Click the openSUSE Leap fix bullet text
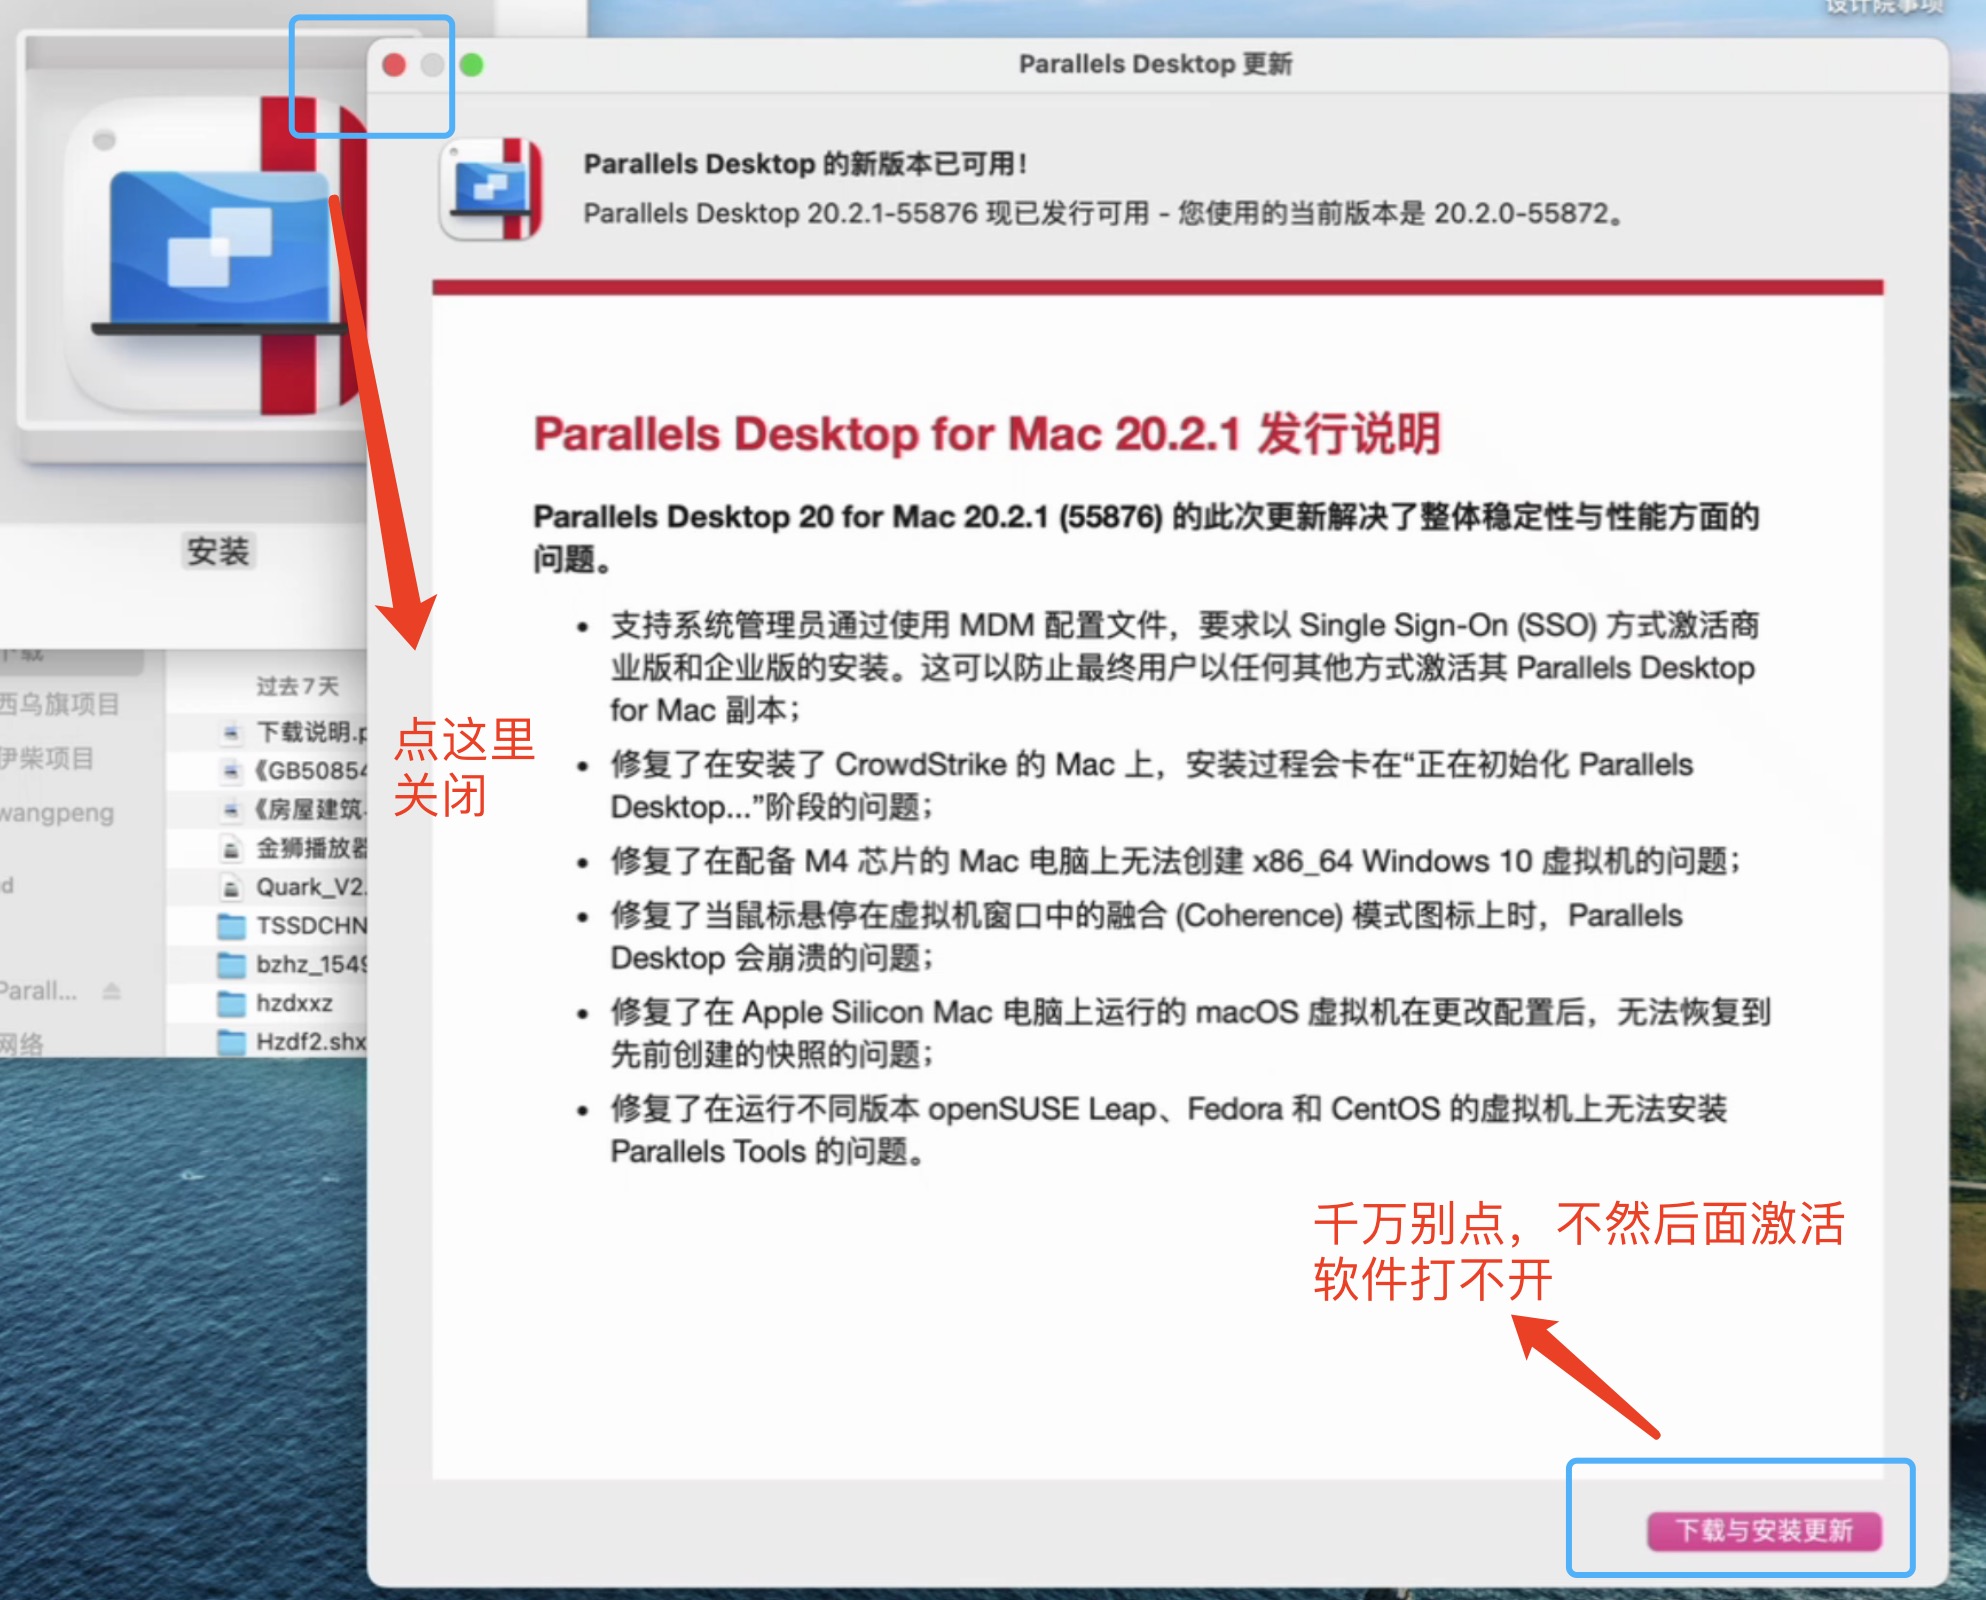 1168,1130
